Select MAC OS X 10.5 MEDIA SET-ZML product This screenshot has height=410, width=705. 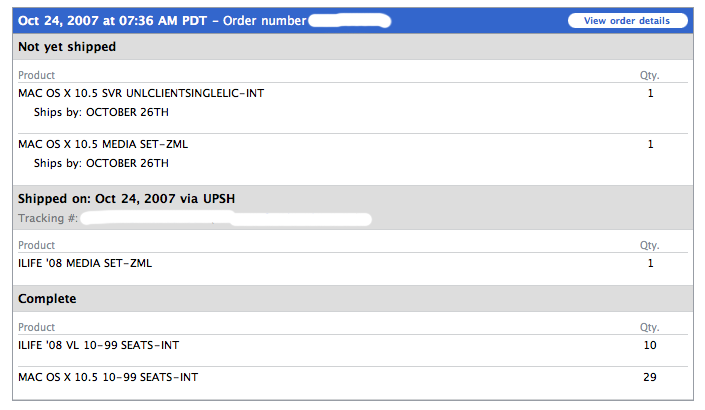pyautogui.click(x=103, y=144)
